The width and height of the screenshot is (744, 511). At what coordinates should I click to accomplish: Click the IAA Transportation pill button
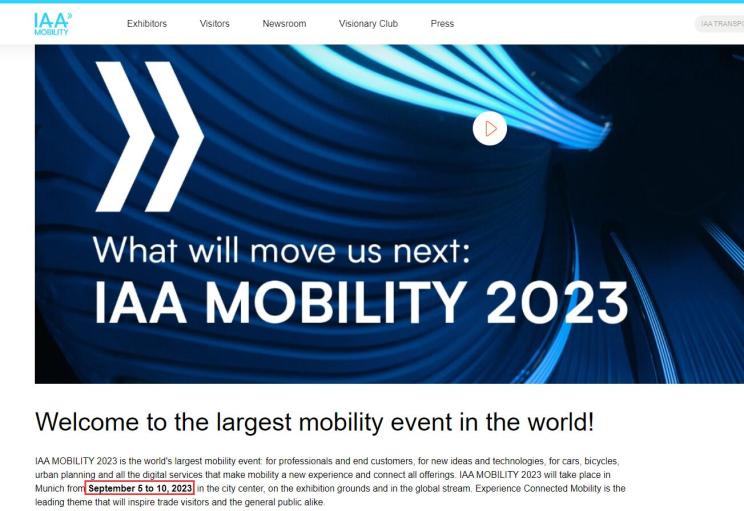(720, 24)
